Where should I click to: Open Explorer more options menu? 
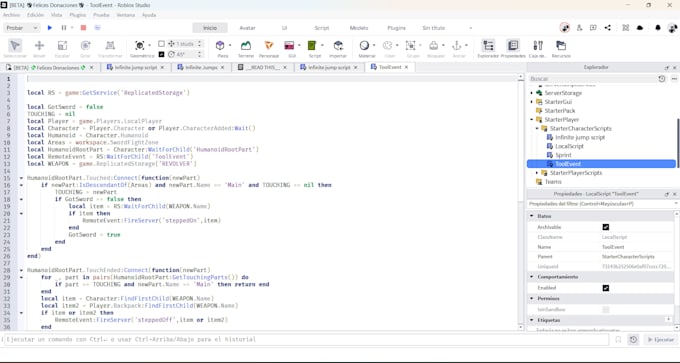(674, 79)
